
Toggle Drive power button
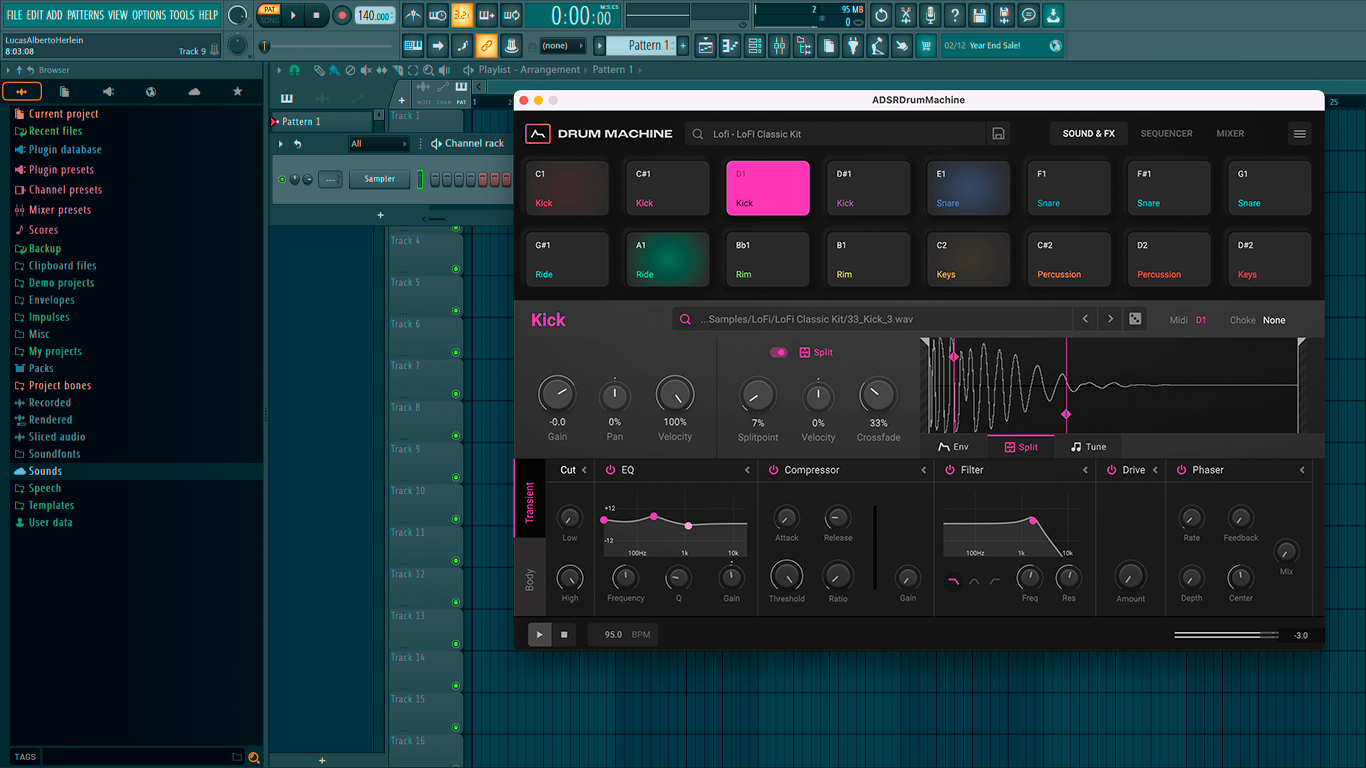[1111, 470]
